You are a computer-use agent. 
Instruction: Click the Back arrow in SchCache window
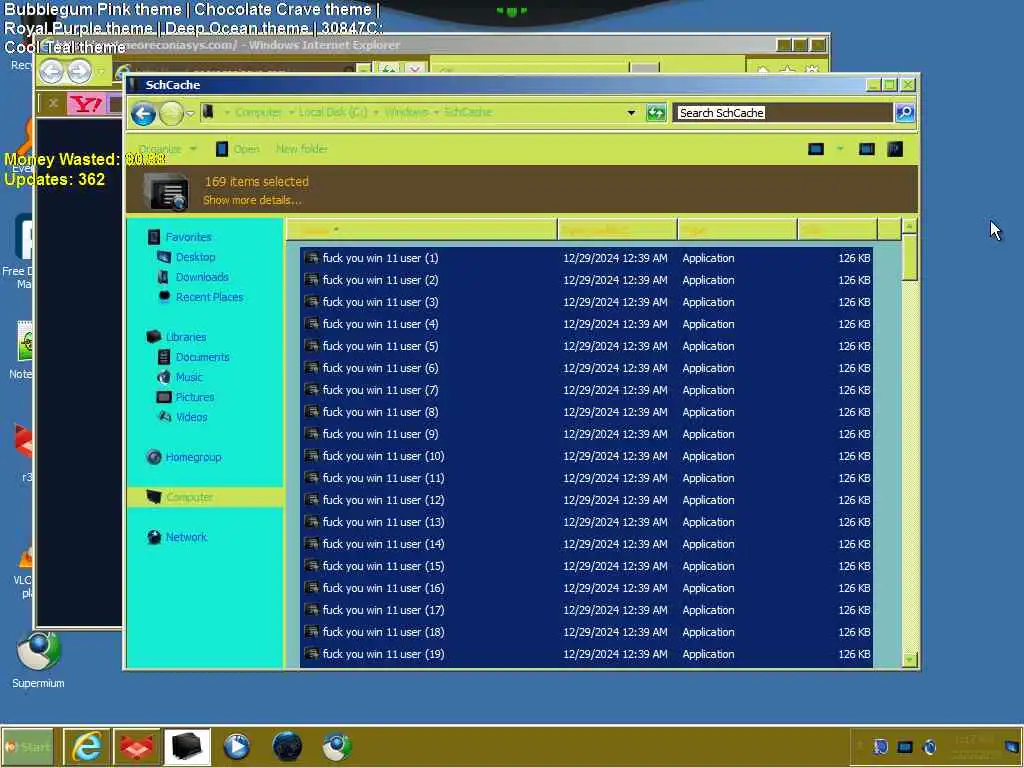[143, 114]
